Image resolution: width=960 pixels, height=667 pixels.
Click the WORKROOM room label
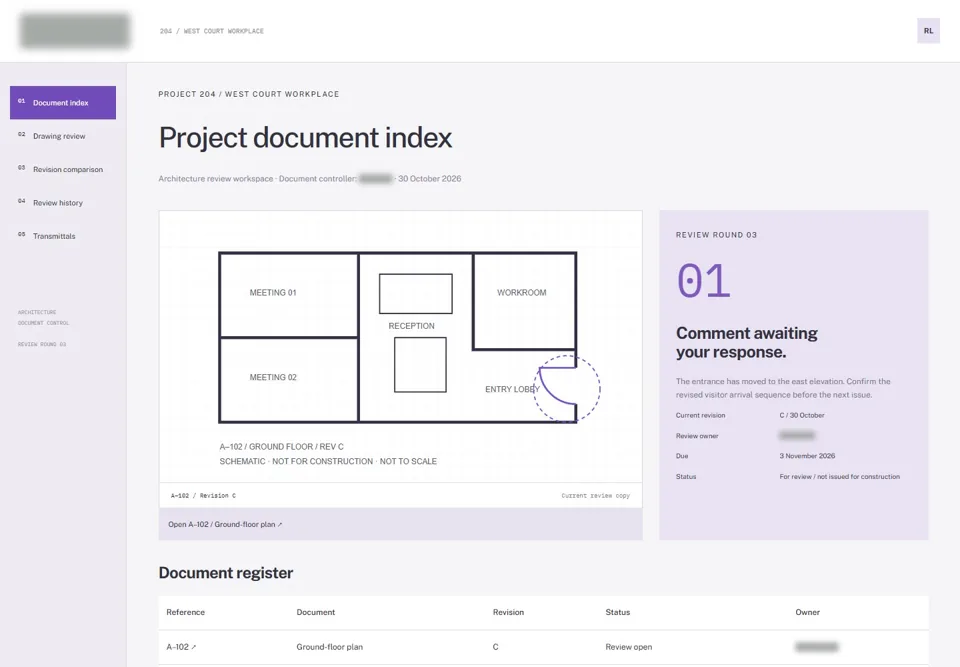522,293
